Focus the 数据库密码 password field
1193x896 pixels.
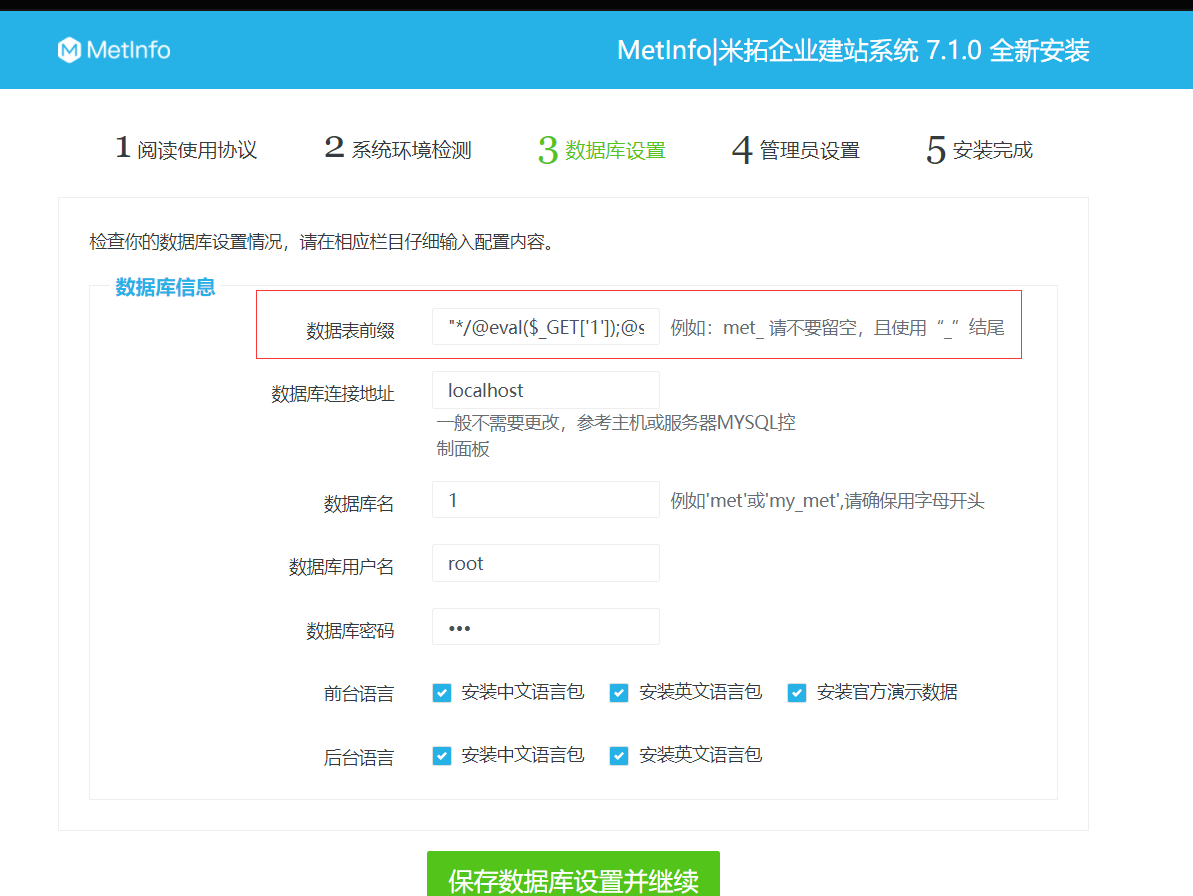[545, 626]
